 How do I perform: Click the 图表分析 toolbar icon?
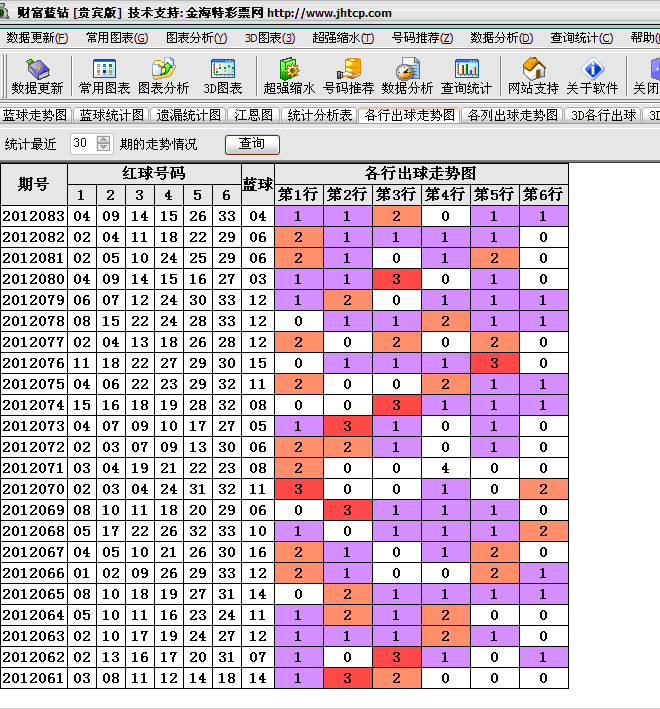163,76
